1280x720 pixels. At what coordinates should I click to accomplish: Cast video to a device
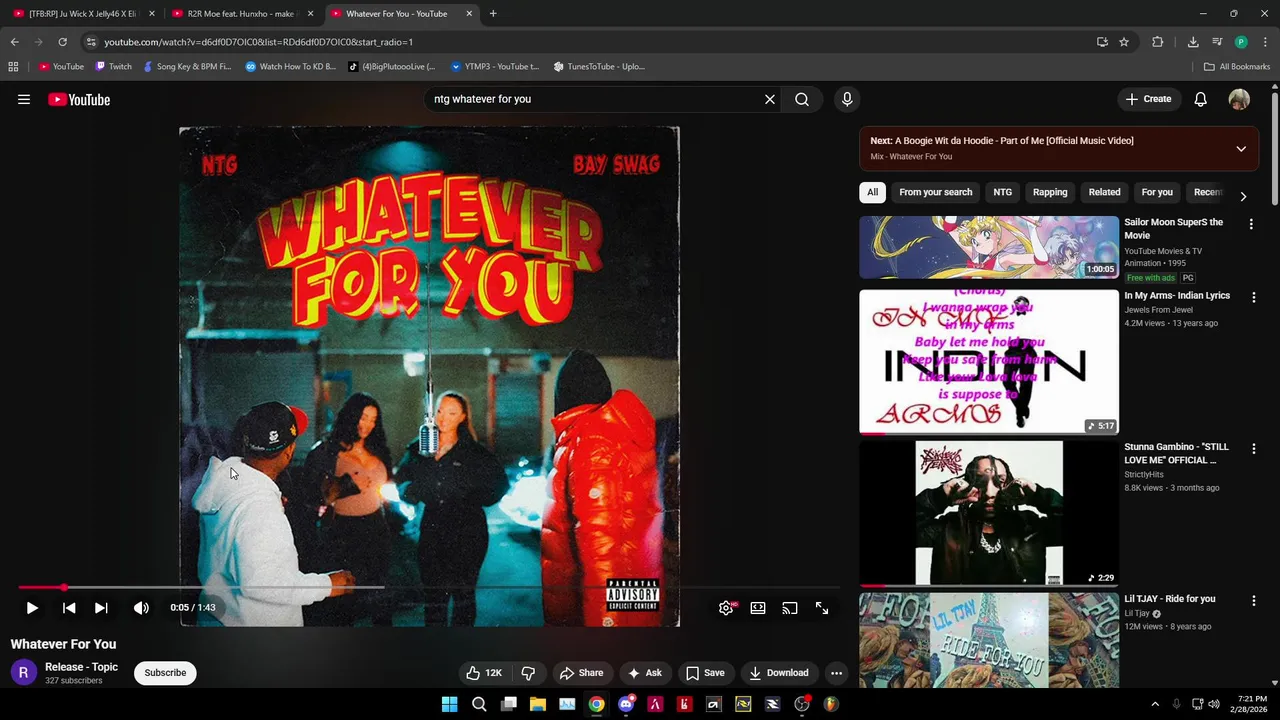click(790, 607)
